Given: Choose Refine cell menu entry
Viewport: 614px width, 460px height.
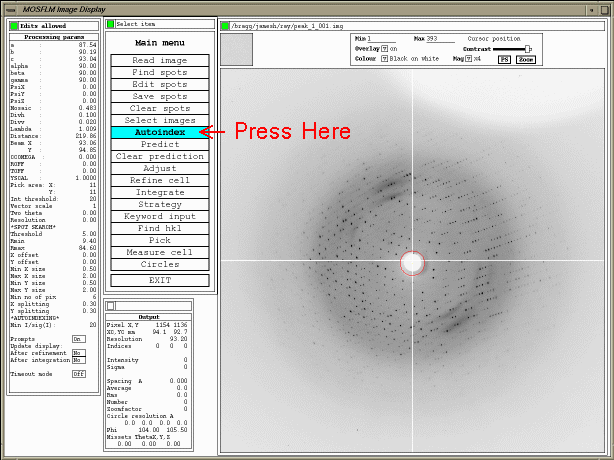Looking at the screenshot, I should coord(160,180).
